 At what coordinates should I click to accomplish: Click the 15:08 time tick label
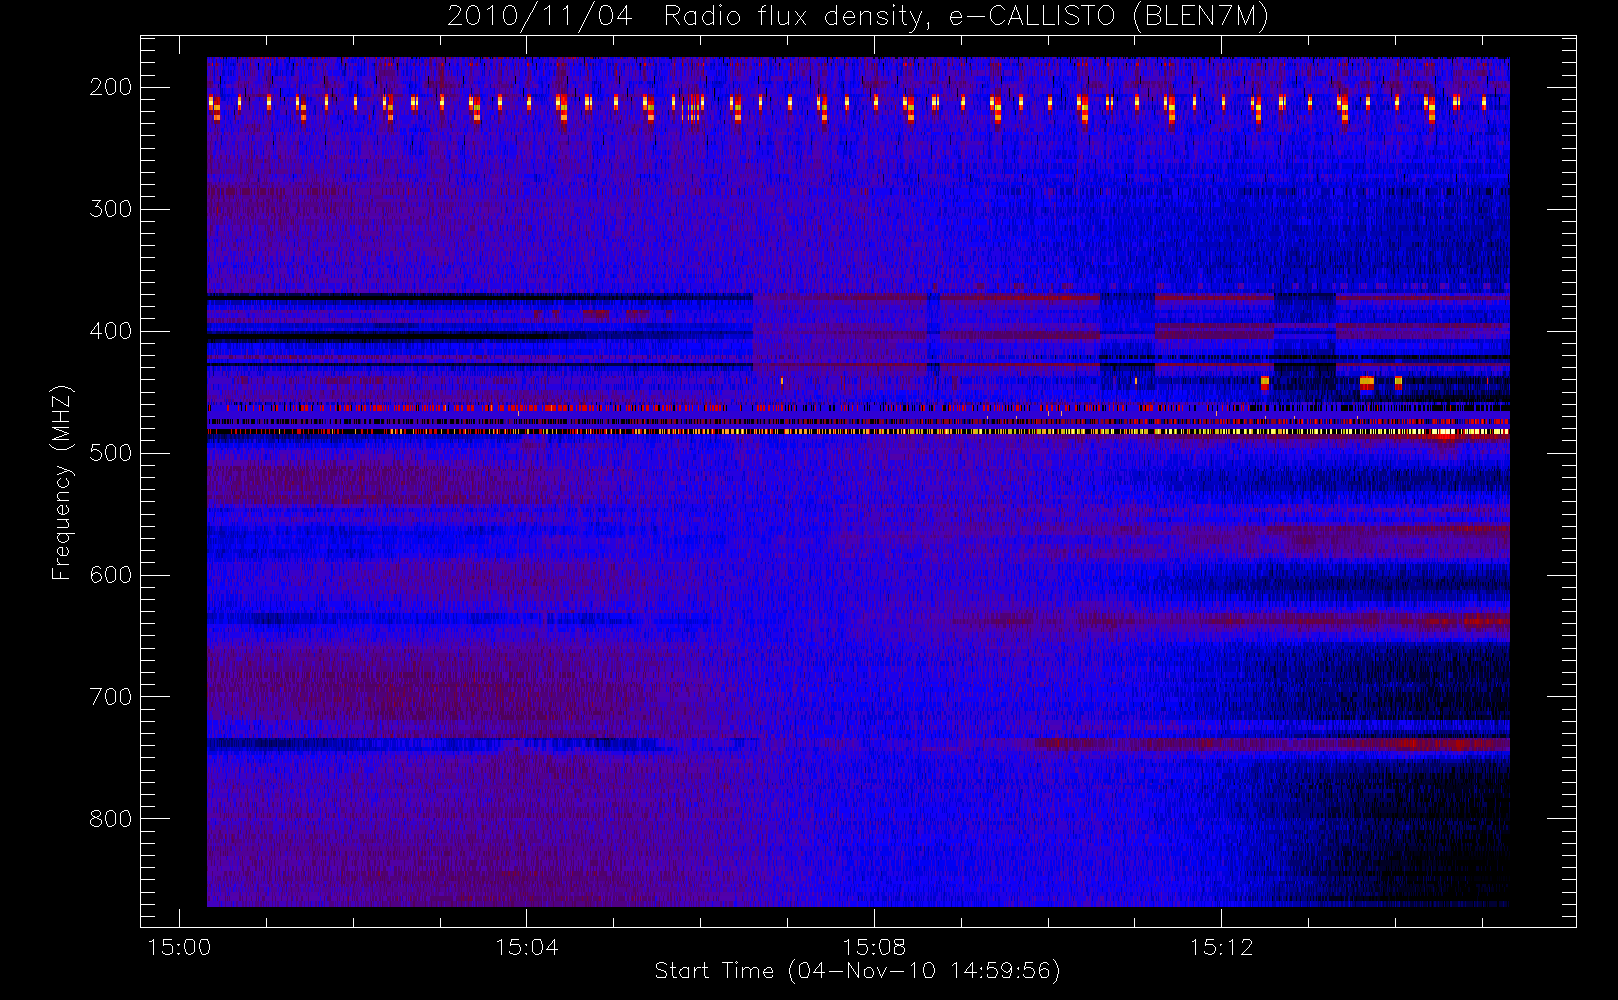(874, 947)
